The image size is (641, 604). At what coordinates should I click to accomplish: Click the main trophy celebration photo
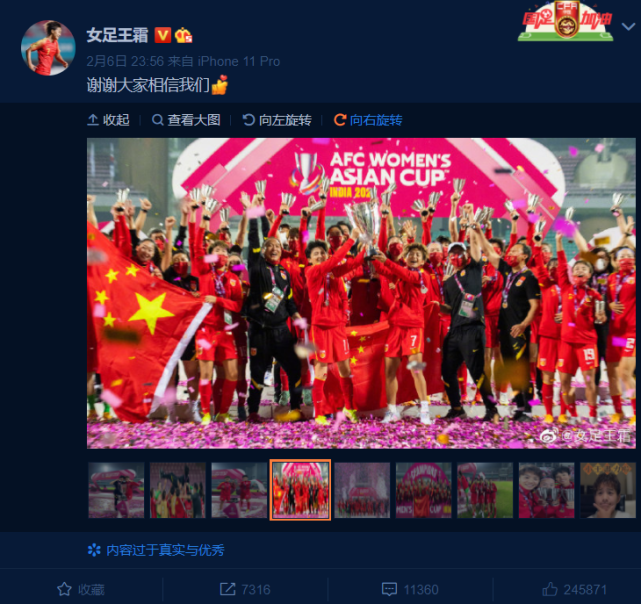(361, 293)
